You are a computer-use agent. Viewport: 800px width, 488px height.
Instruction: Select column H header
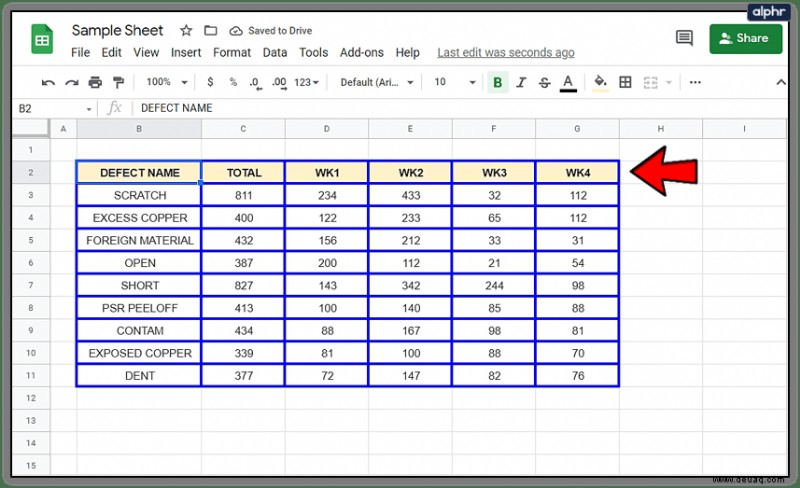[x=661, y=129]
